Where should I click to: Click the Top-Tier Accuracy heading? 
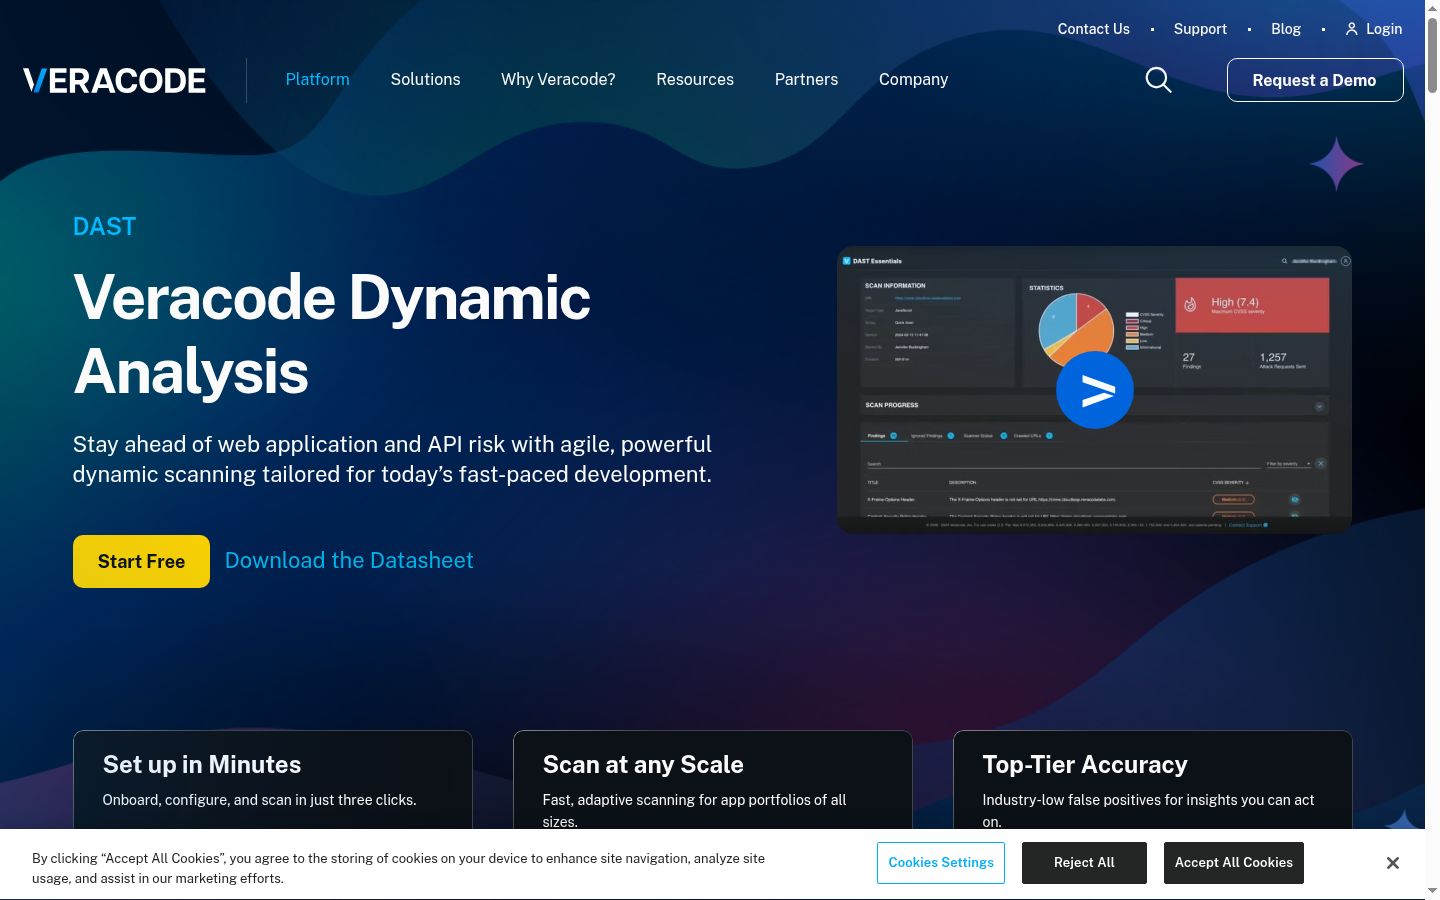pyautogui.click(x=1085, y=765)
